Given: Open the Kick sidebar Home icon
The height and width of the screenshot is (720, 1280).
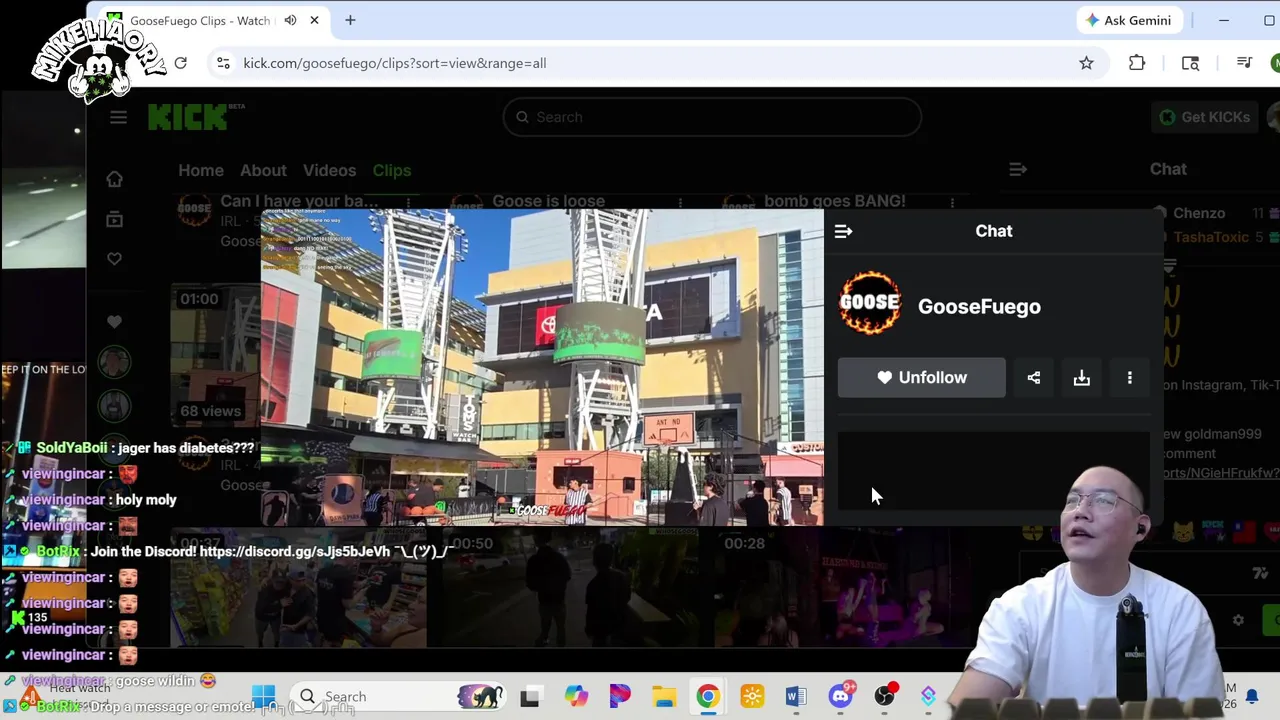Looking at the screenshot, I should pyautogui.click(x=115, y=179).
